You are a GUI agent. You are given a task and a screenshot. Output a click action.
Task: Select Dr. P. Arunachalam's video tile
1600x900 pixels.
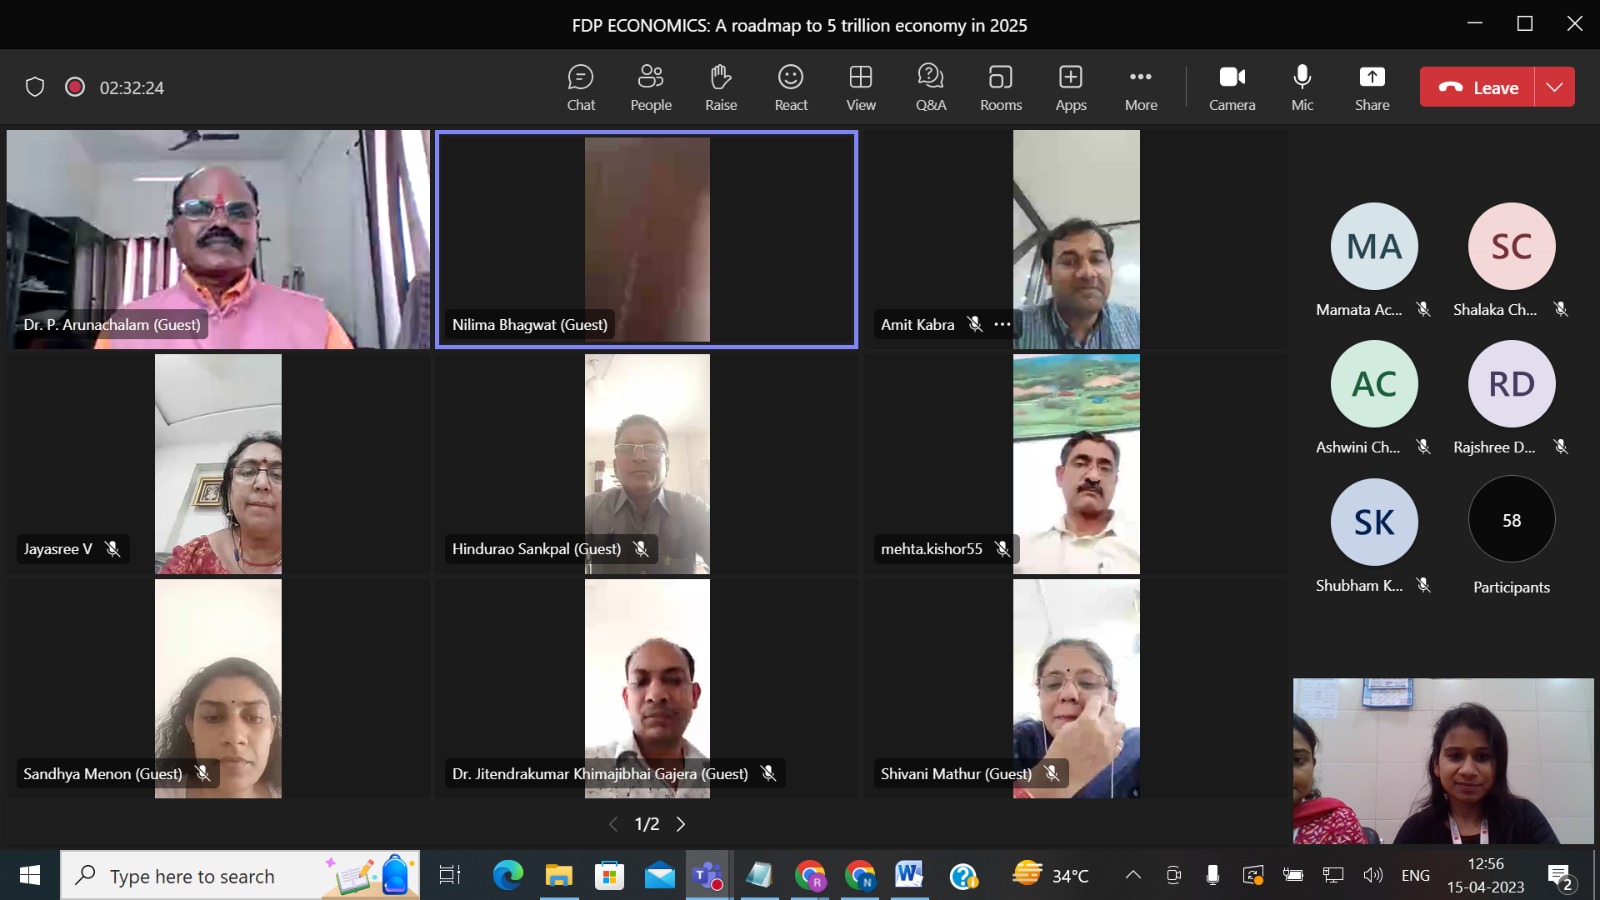click(x=218, y=239)
